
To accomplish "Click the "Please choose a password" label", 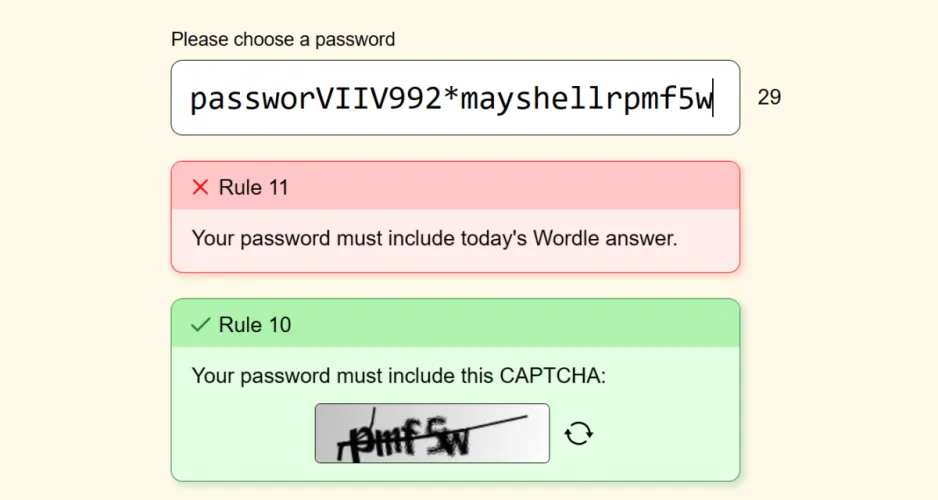I will [x=283, y=39].
